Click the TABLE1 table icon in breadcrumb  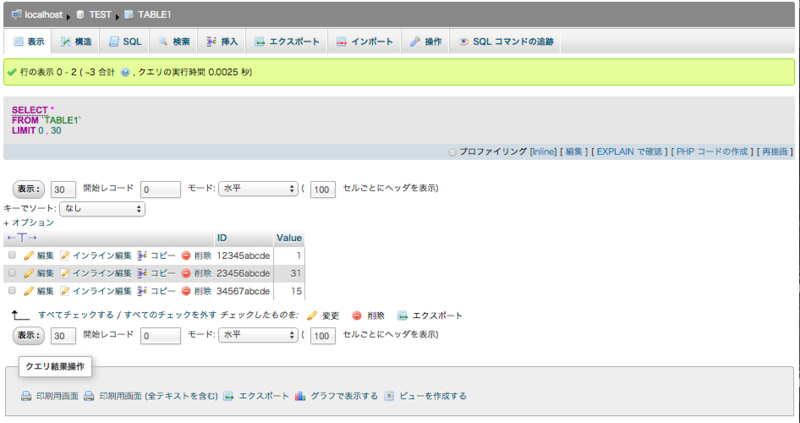point(129,14)
